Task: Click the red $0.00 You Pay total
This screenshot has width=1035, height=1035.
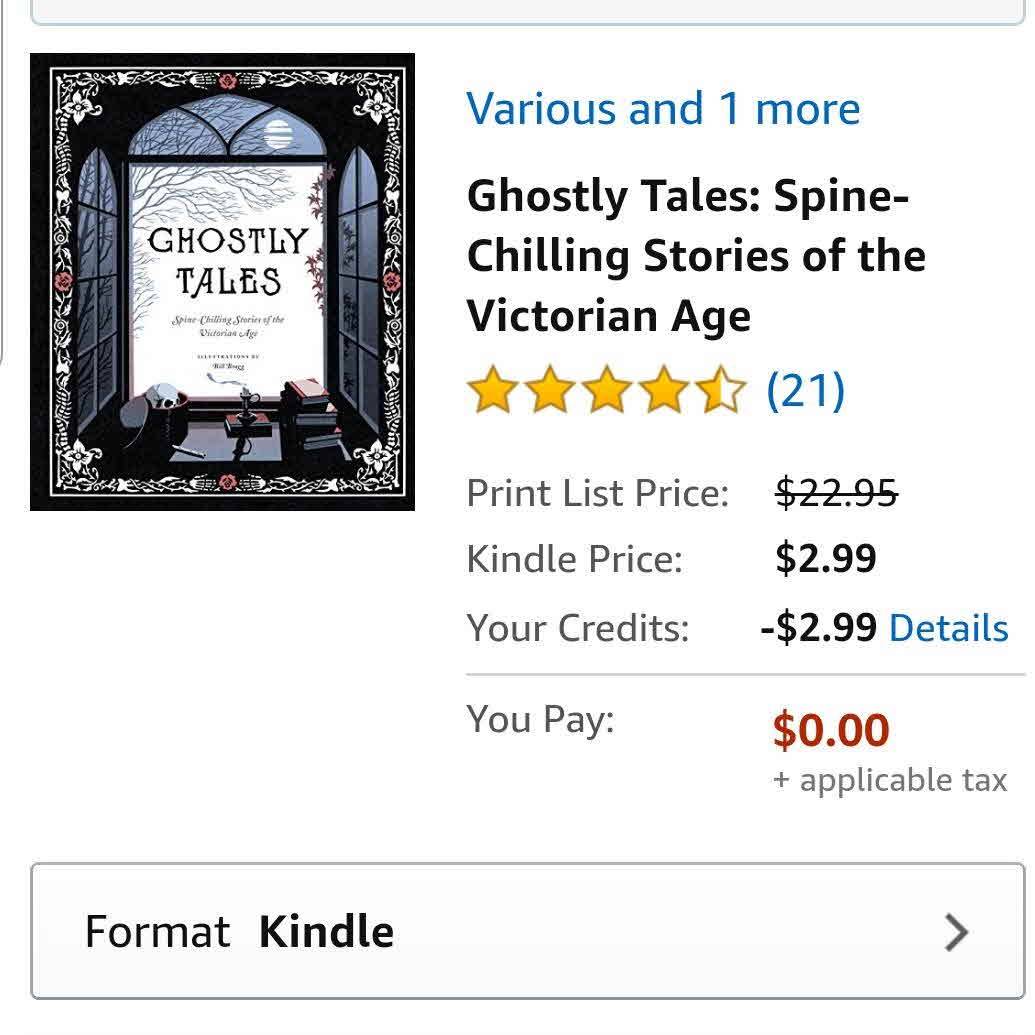Action: click(x=830, y=730)
